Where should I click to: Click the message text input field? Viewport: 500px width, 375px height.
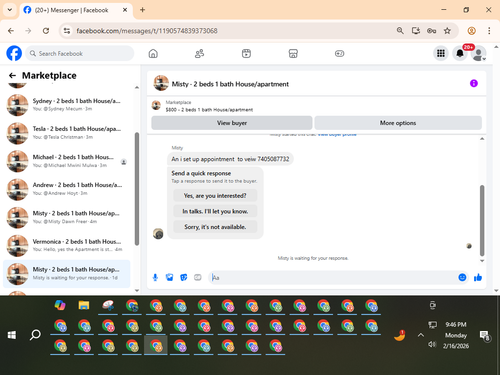333,277
